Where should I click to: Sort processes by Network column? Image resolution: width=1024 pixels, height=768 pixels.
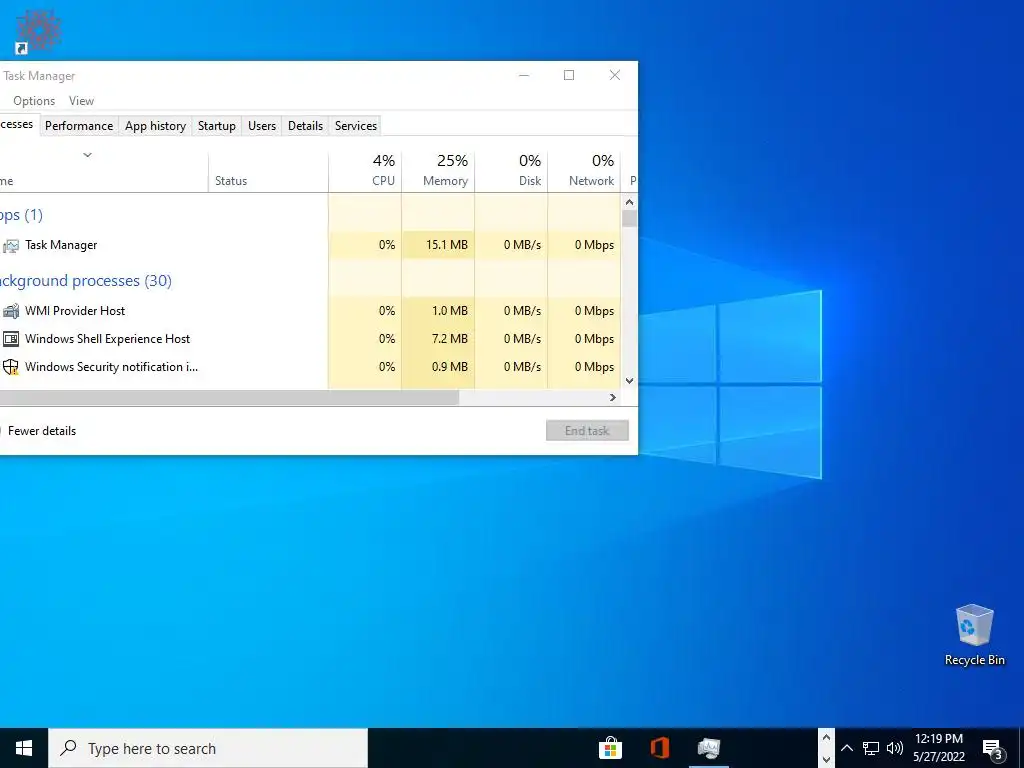tap(584, 171)
